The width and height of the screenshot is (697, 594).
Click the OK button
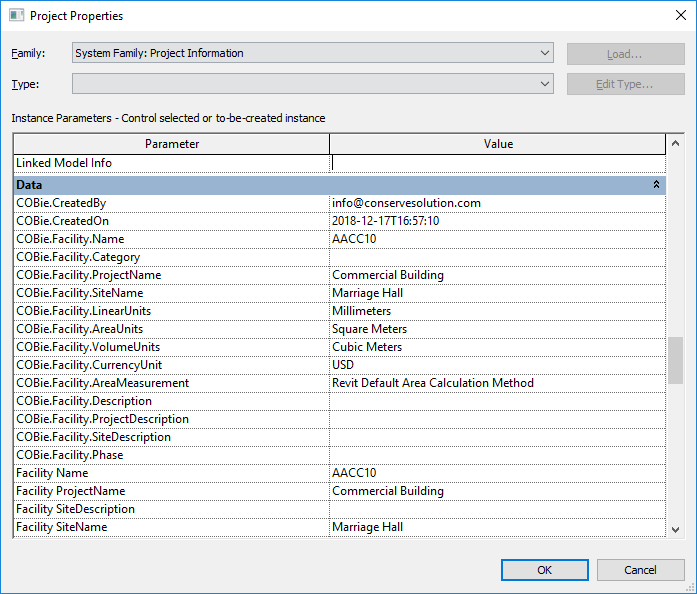coord(544,570)
